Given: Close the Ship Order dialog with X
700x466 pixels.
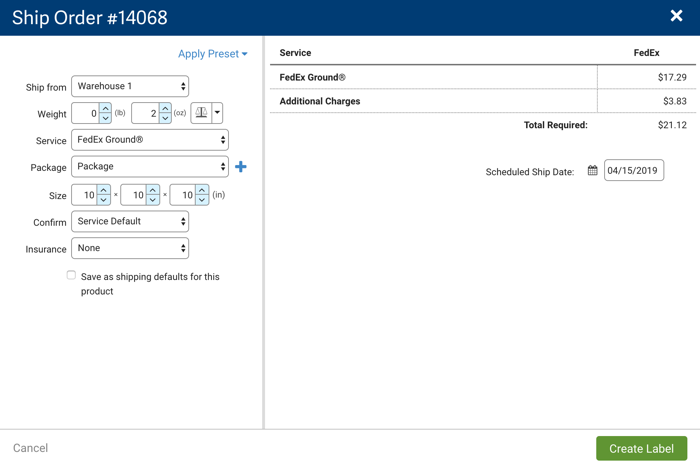Looking at the screenshot, I should (676, 16).
